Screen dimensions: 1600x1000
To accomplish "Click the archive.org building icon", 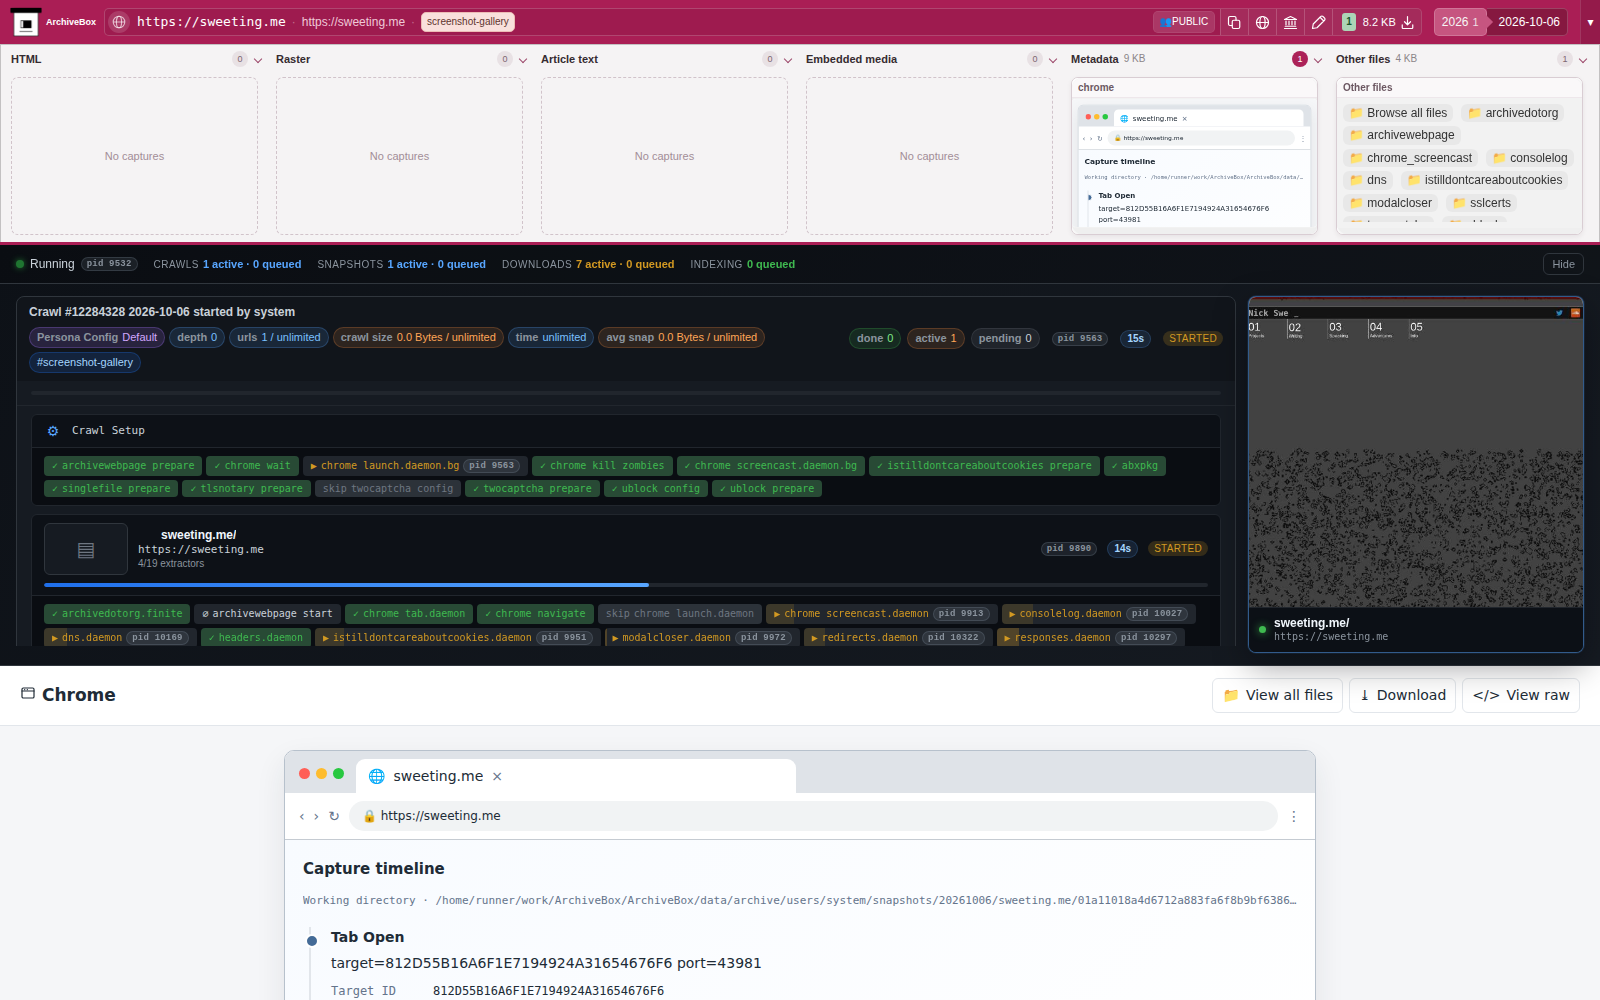I will pyautogui.click(x=1291, y=22).
